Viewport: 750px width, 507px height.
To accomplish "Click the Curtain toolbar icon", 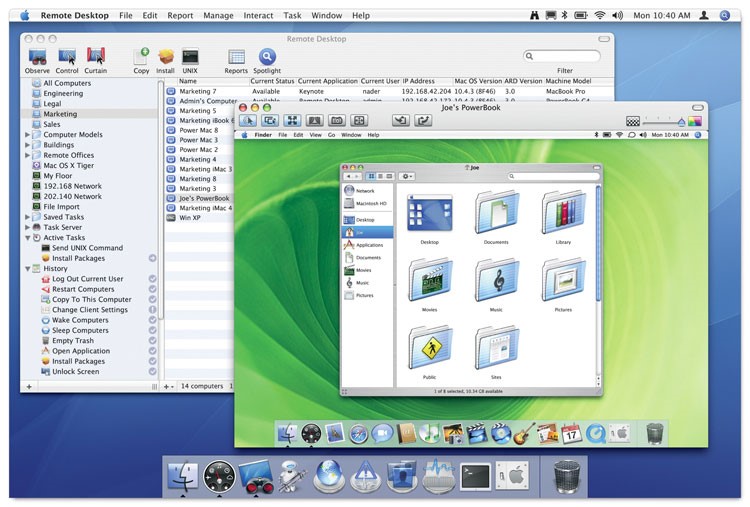I will tap(96, 56).
